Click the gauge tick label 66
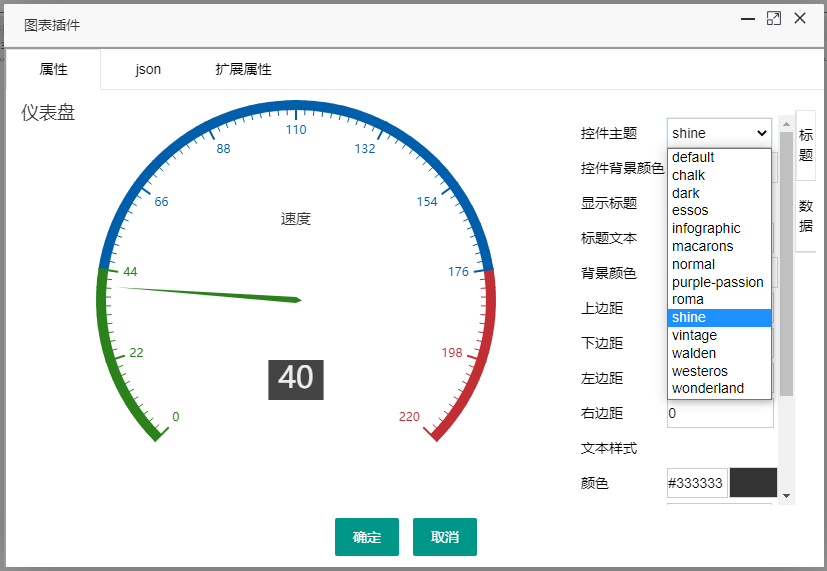This screenshot has width=827, height=571. 161,201
